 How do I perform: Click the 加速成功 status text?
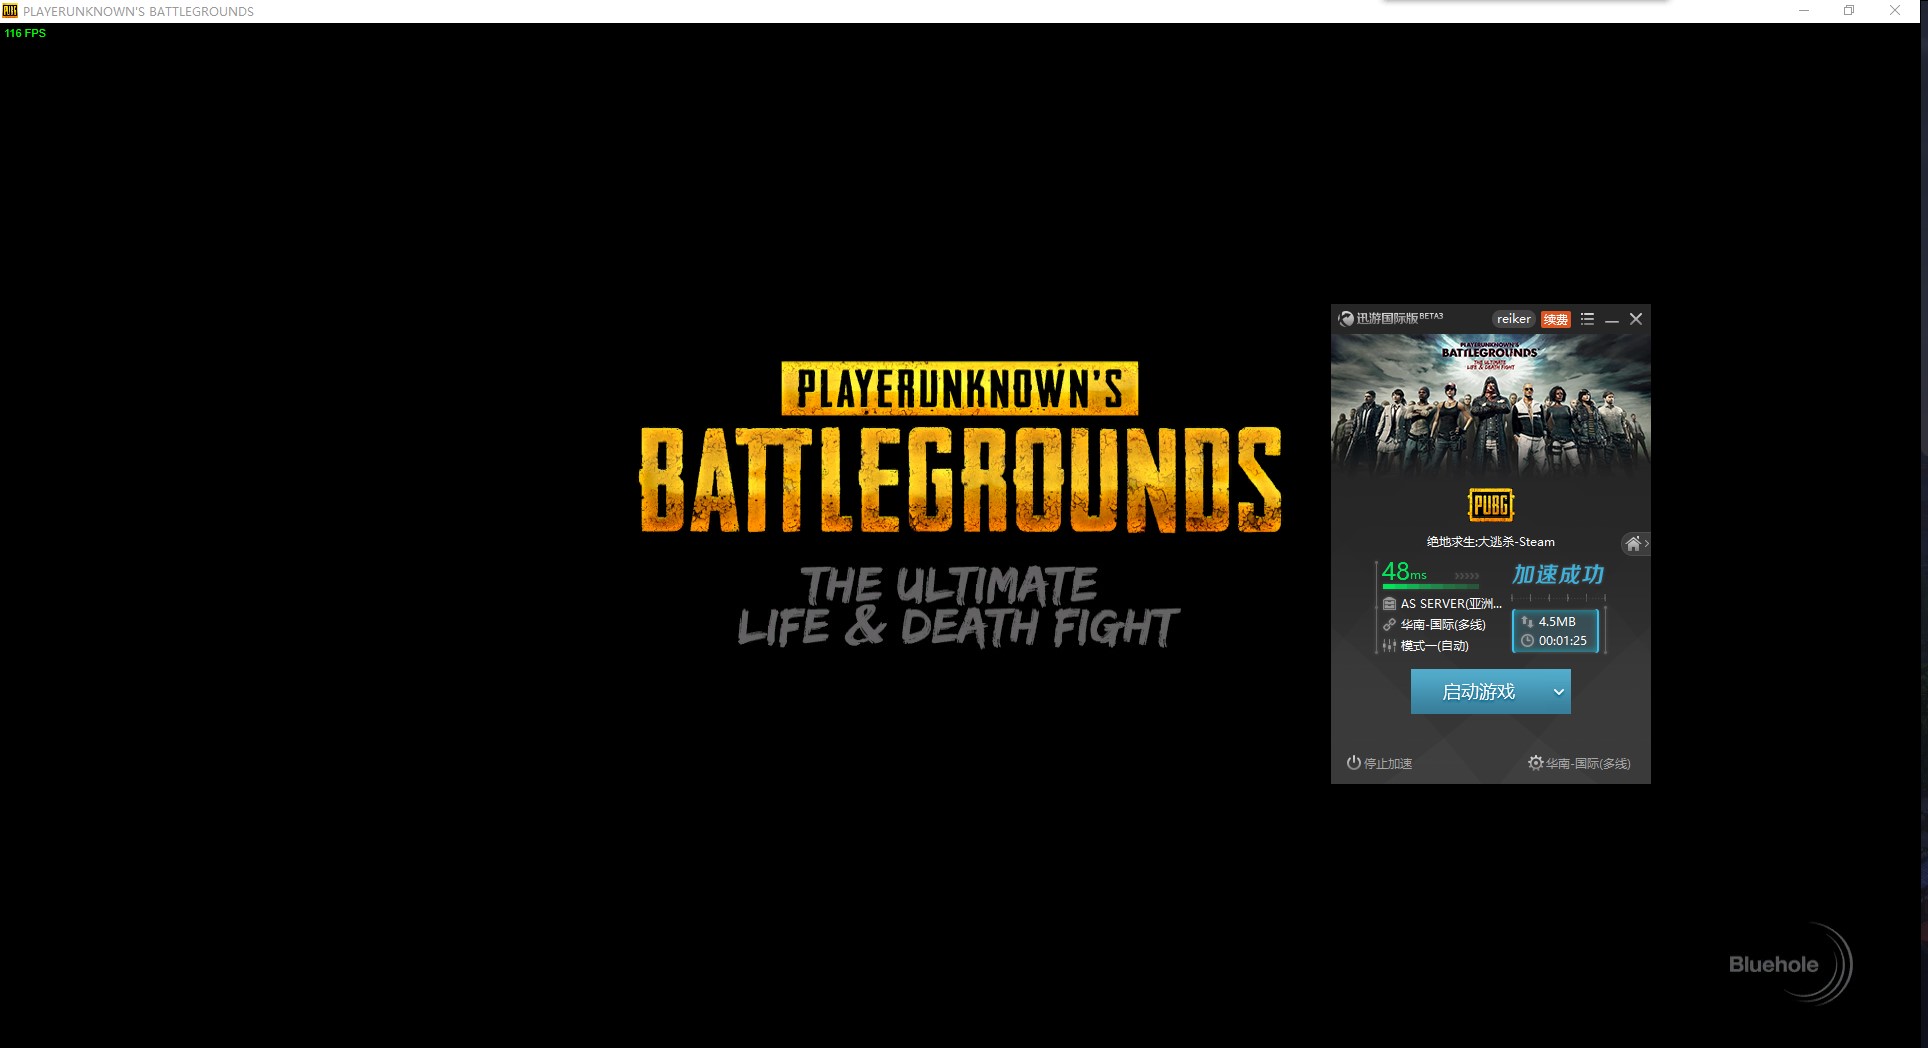point(1557,575)
